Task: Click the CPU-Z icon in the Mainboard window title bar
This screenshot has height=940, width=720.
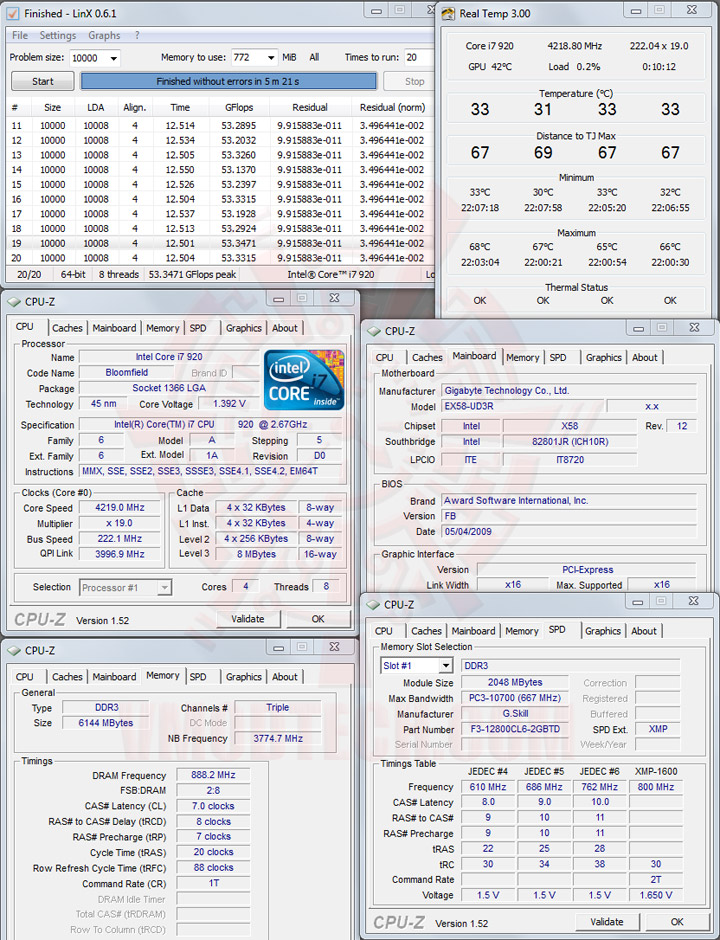Action: (374, 331)
